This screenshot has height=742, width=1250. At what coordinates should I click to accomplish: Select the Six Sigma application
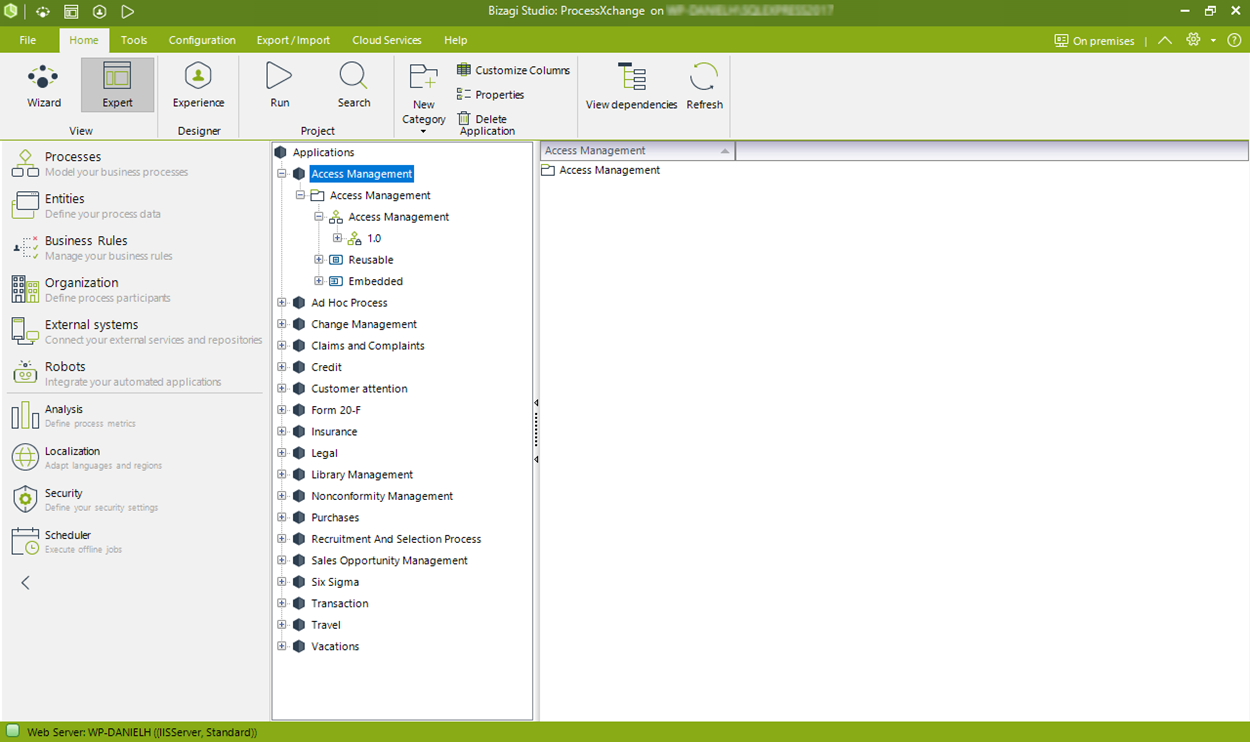pyautogui.click(x=334, y=582)
